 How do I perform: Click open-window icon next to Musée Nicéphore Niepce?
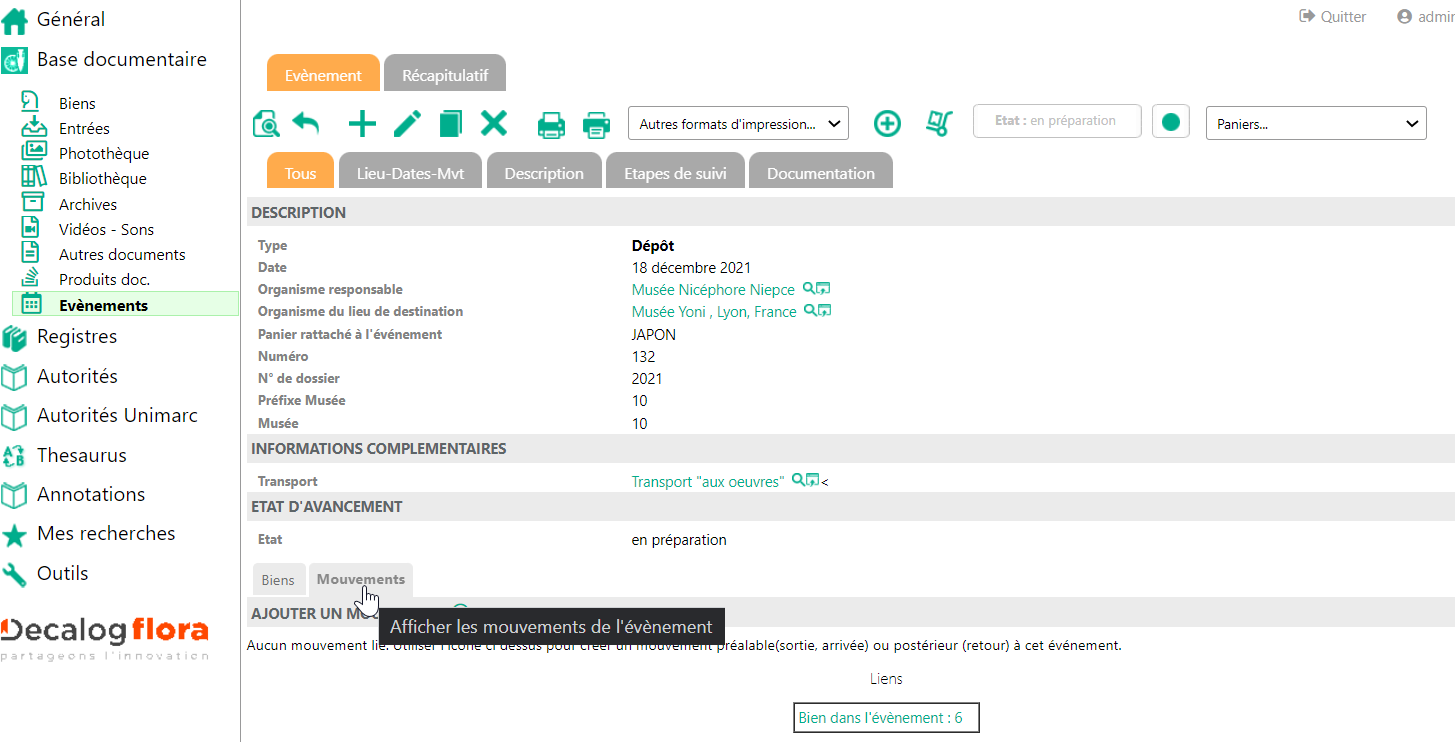[x=823, y=289]
